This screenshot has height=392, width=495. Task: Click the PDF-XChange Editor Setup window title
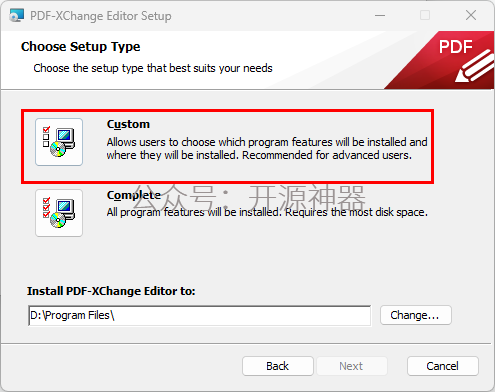101,16
